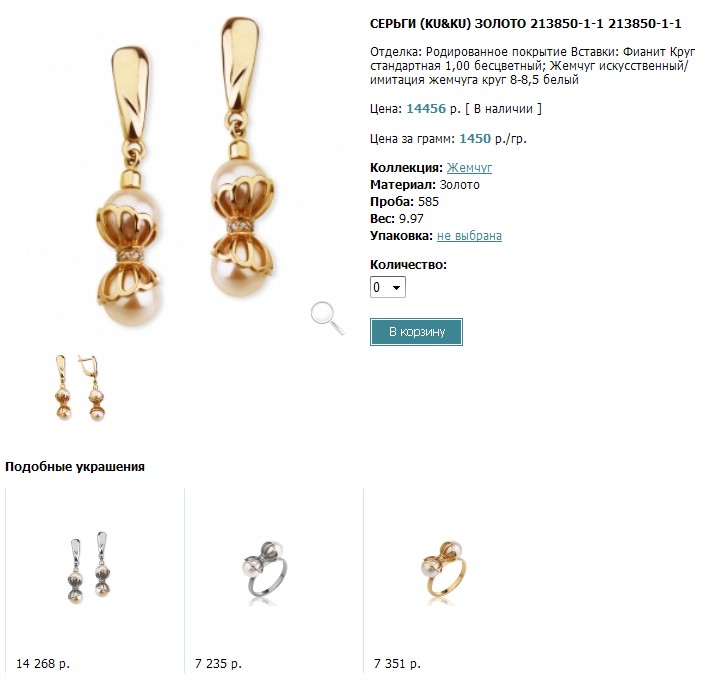
Task: Choose packaging via не выбрана link
Action: (x=469, y=236)
